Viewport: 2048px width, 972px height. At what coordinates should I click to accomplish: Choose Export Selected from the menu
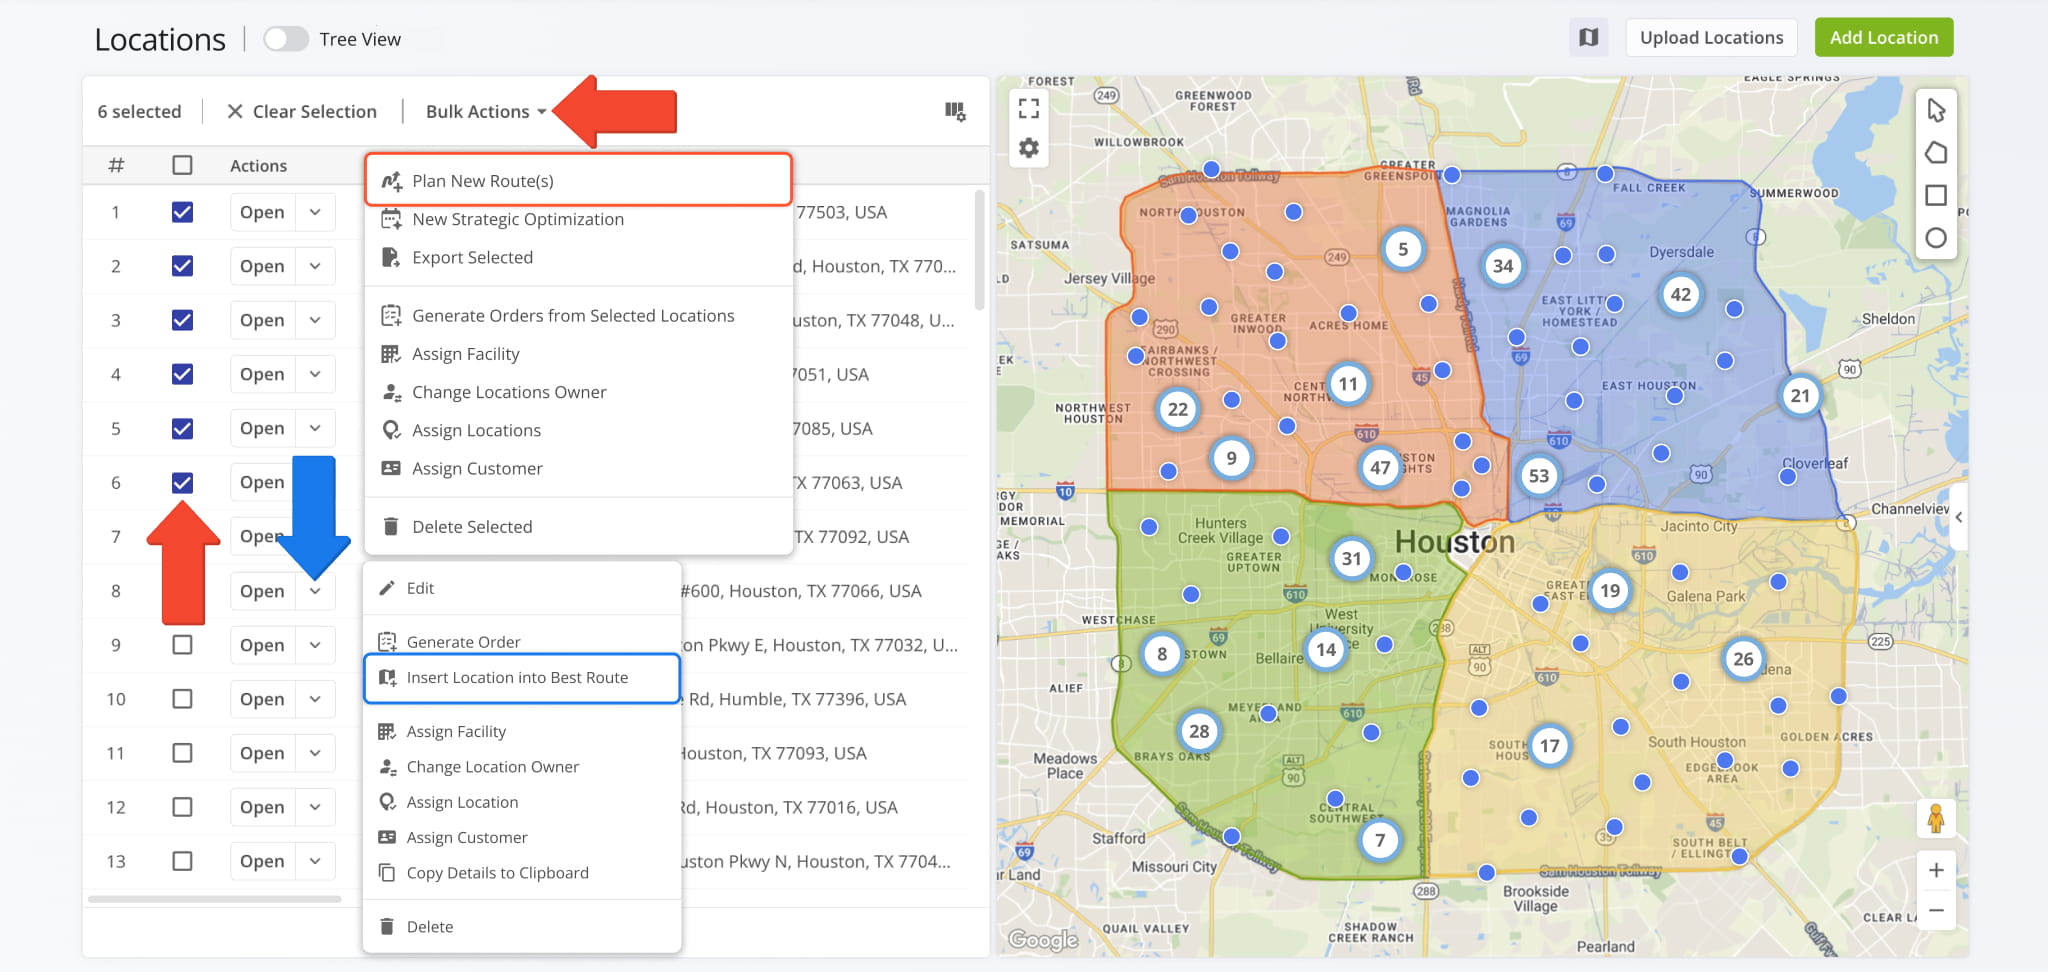578,257
